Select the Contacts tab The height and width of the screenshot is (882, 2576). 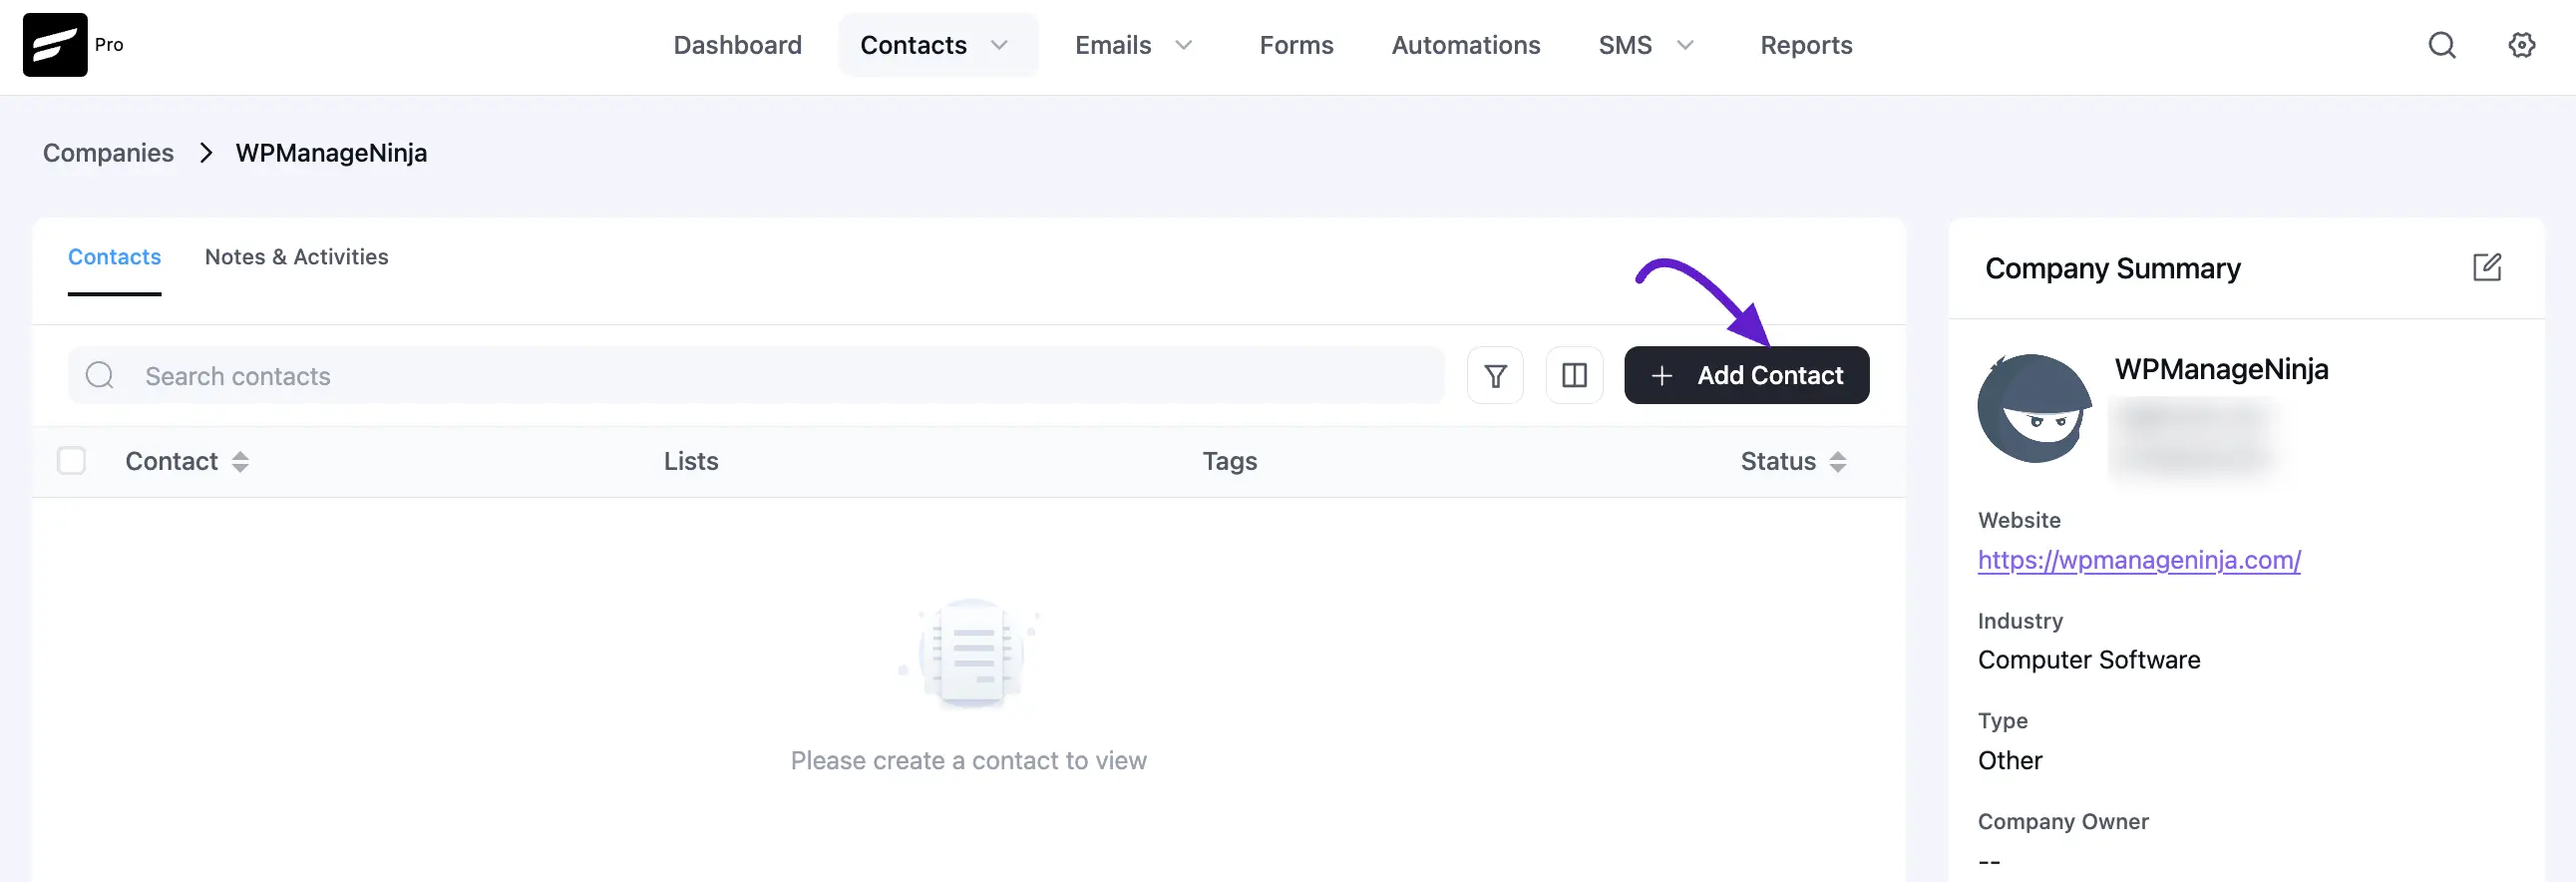click(x=114, y=257)
